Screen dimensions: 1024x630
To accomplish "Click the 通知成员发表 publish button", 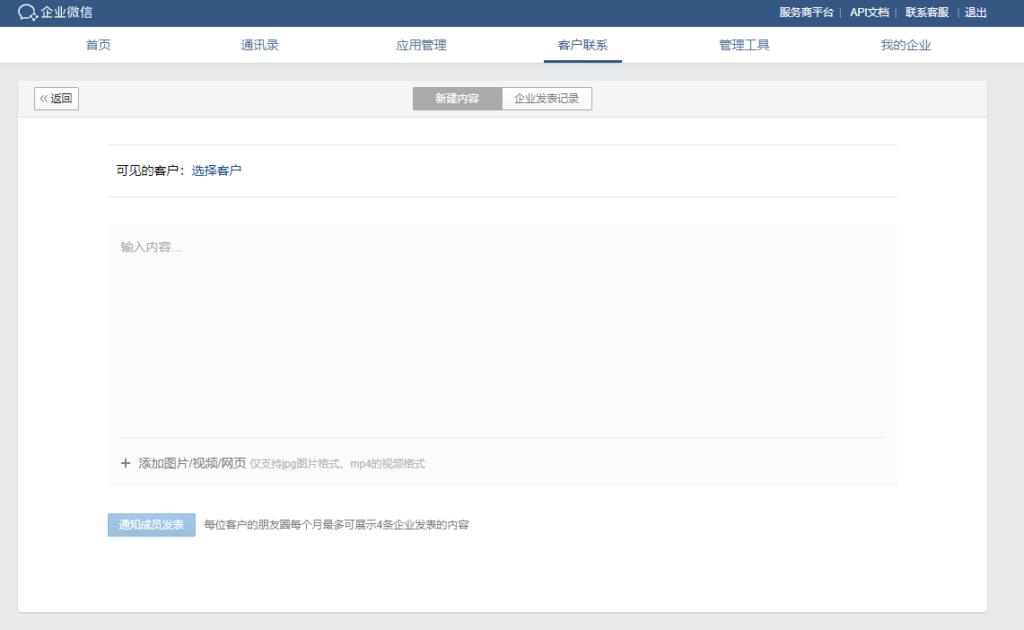I will click(x=153, y=524).
